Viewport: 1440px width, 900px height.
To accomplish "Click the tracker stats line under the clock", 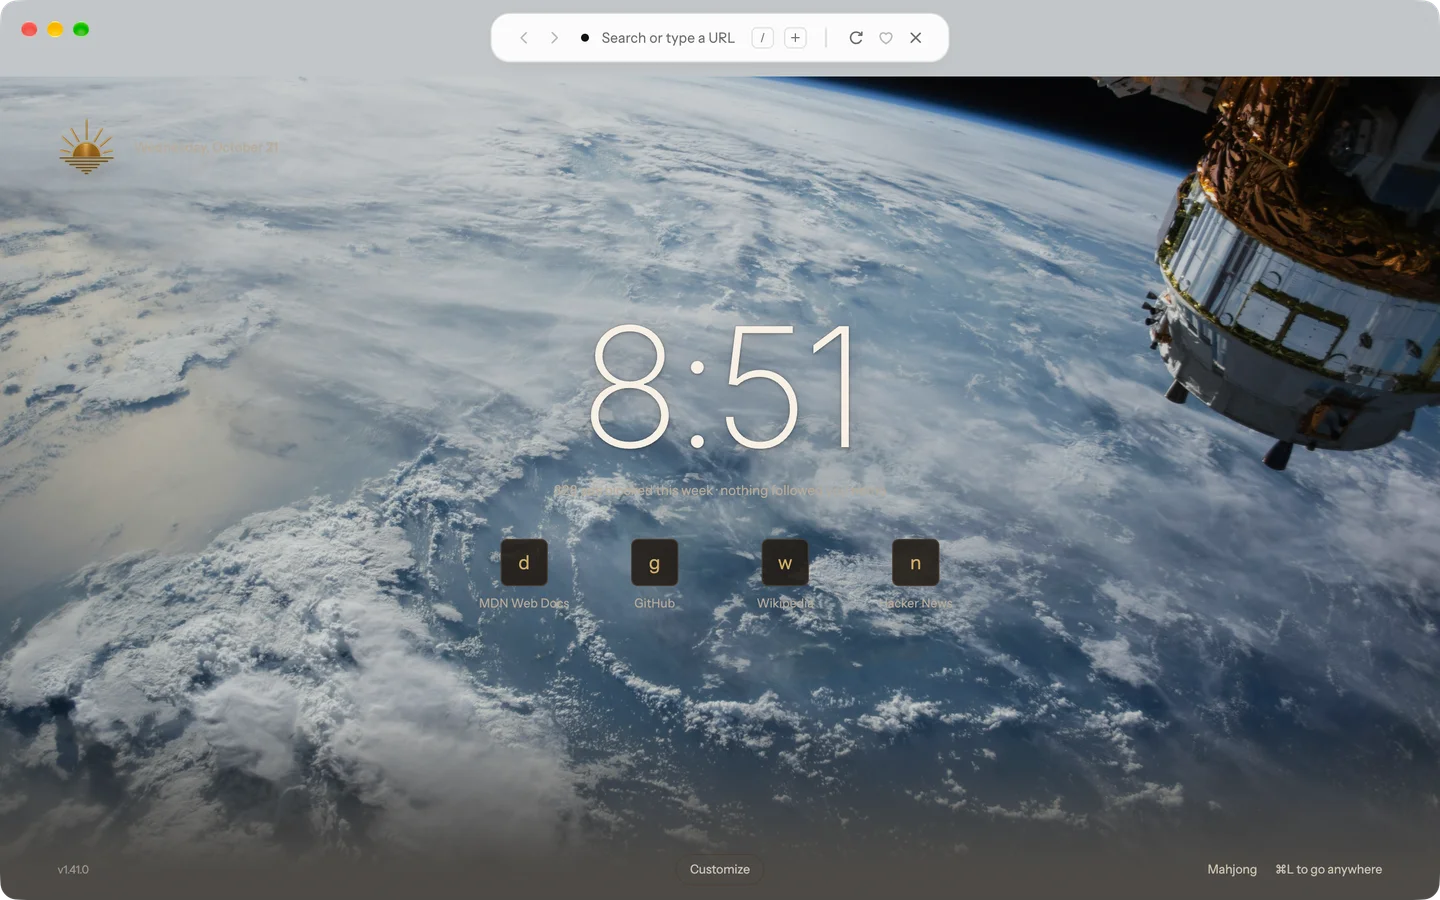I will [720, 491].
